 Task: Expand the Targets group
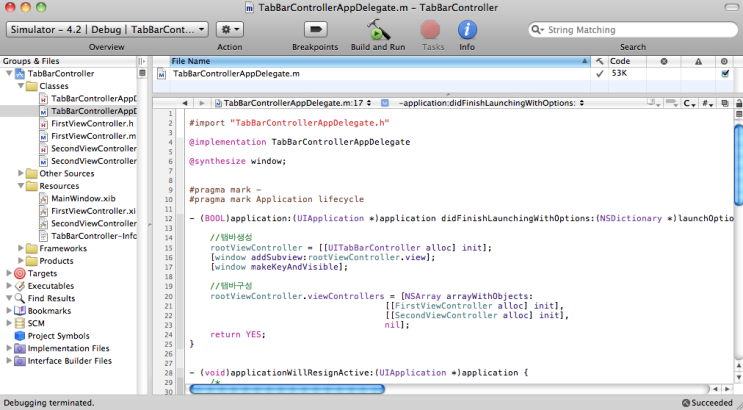(x=9, y=273)
